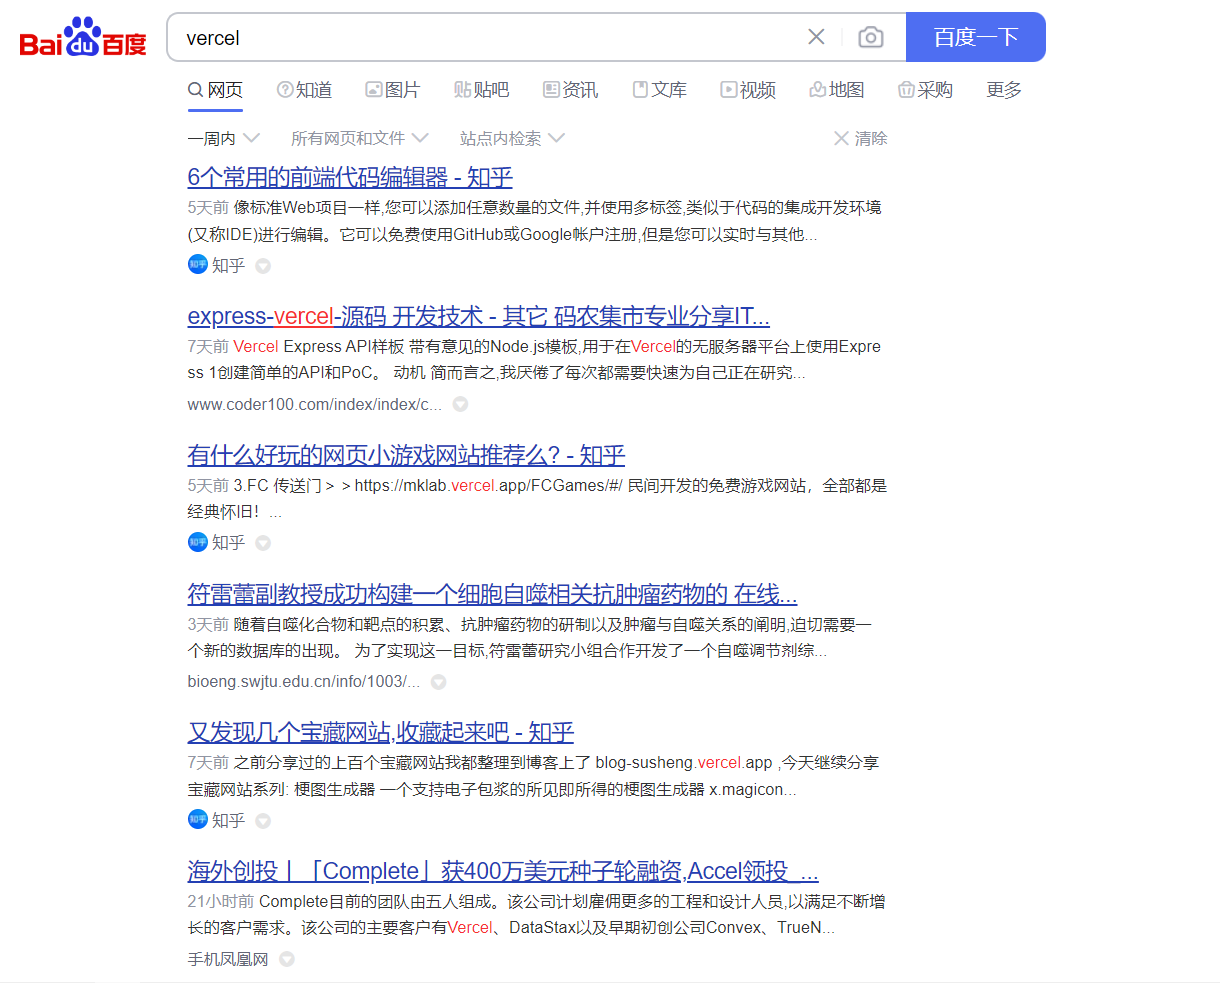Click the location pin icon for 地图
Image resolution: width=1220 pixels, height=983 pixels.
816,89
